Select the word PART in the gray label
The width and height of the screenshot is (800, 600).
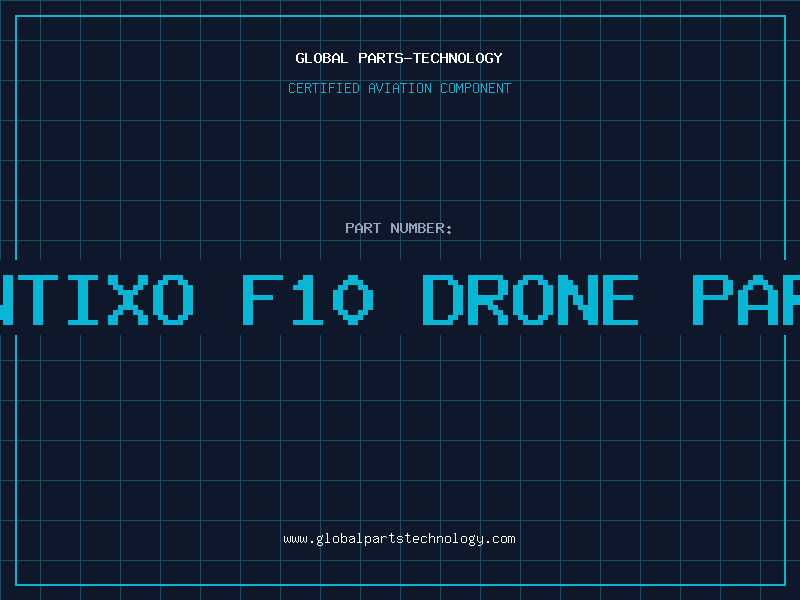pos(363,228)
